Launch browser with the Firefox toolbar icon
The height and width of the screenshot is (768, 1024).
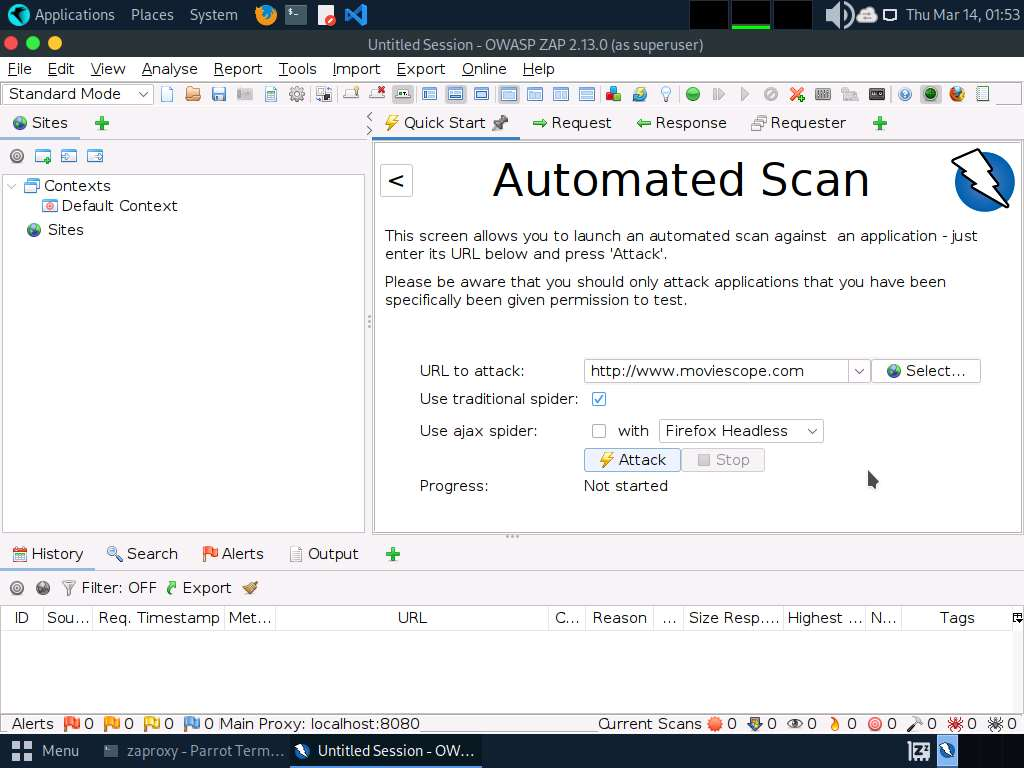[957, 94]
